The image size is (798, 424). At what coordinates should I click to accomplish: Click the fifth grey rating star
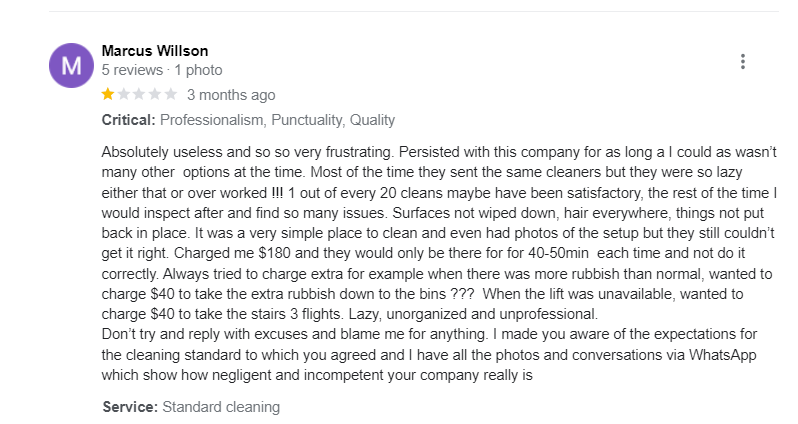point(171,94)
